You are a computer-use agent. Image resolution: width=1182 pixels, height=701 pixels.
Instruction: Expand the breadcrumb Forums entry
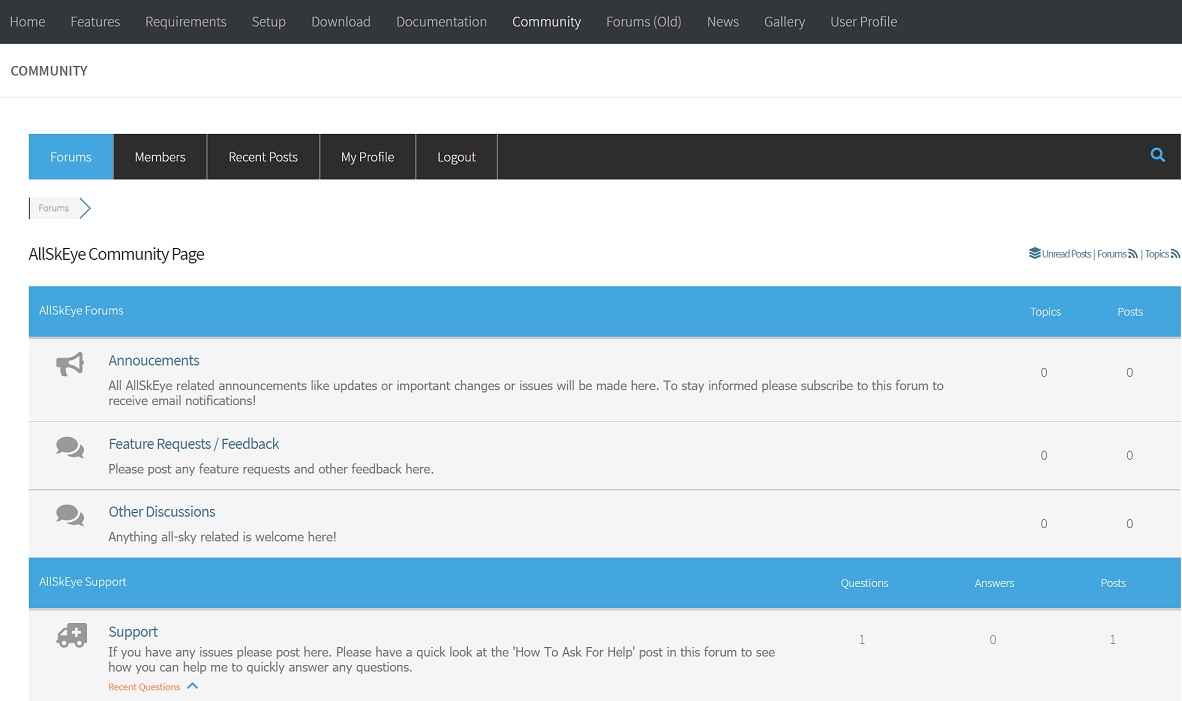point(53,208)
